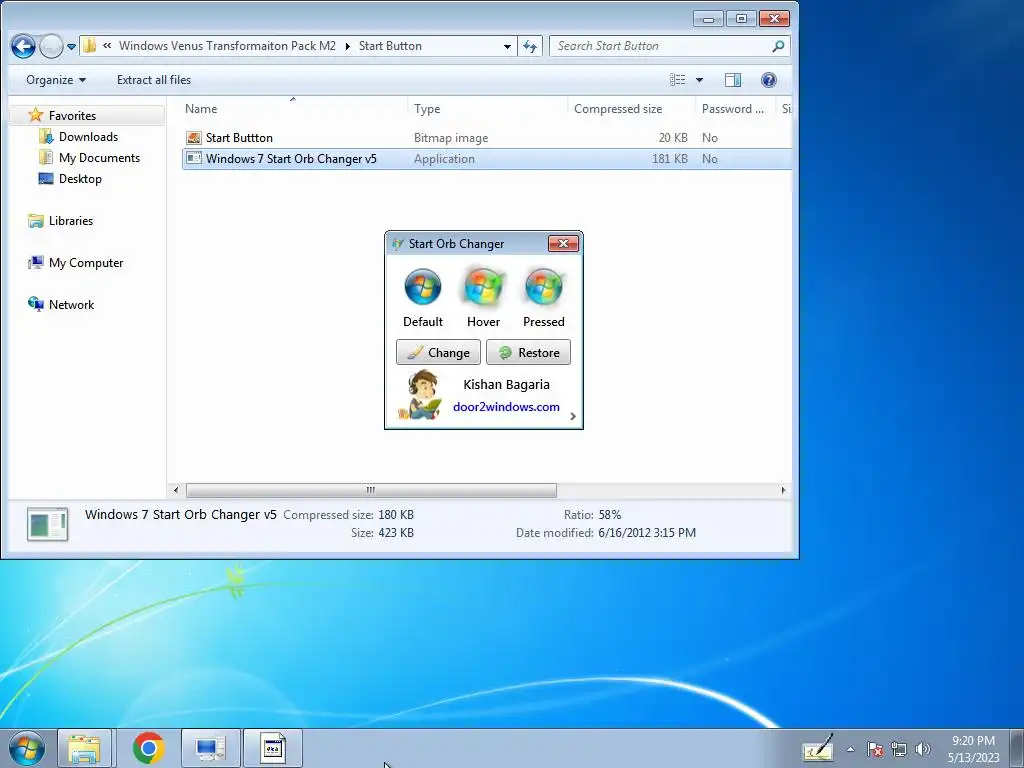1024x768 pixels.
Task: Click the Start Orb Changer title icon
Action: [x=397, y=244]
